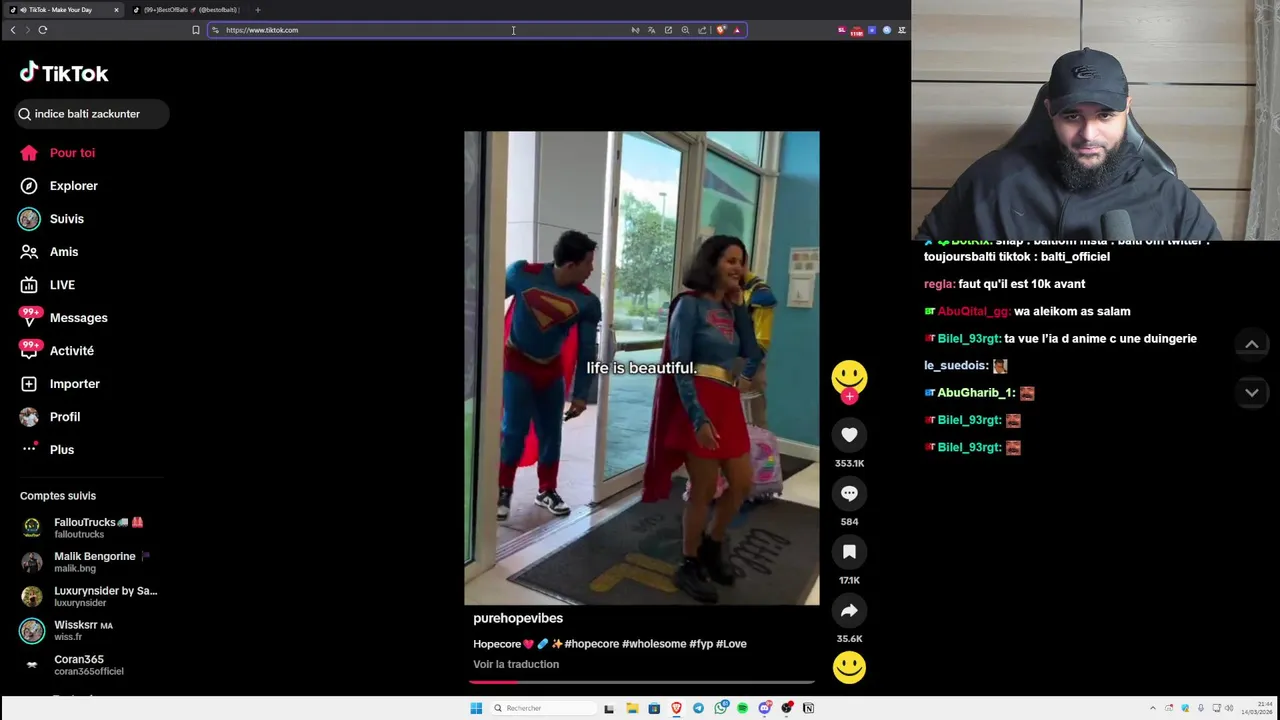Pause the playing video
This screenshot has width=1280, height=720.
tap(641, 368)
